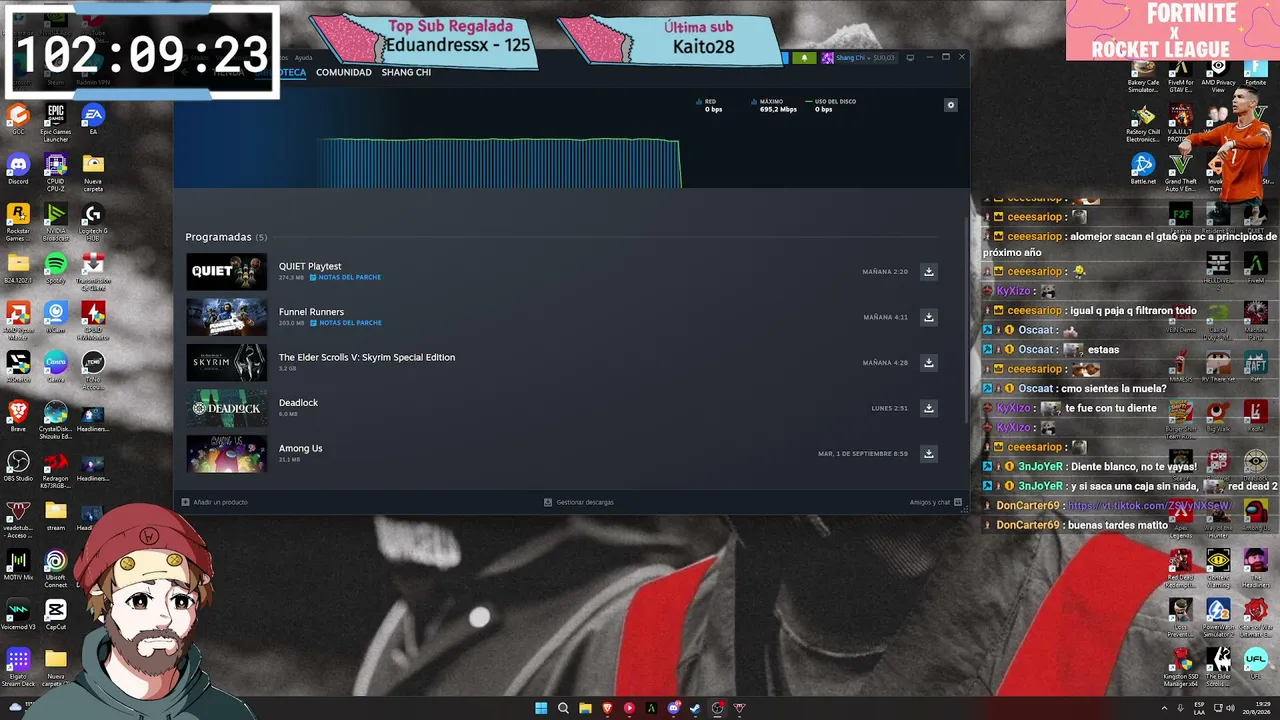The width and height of the screenshot is (1280, 720).
Task: Start the Funnel Runners download
Action: (929, 317)
